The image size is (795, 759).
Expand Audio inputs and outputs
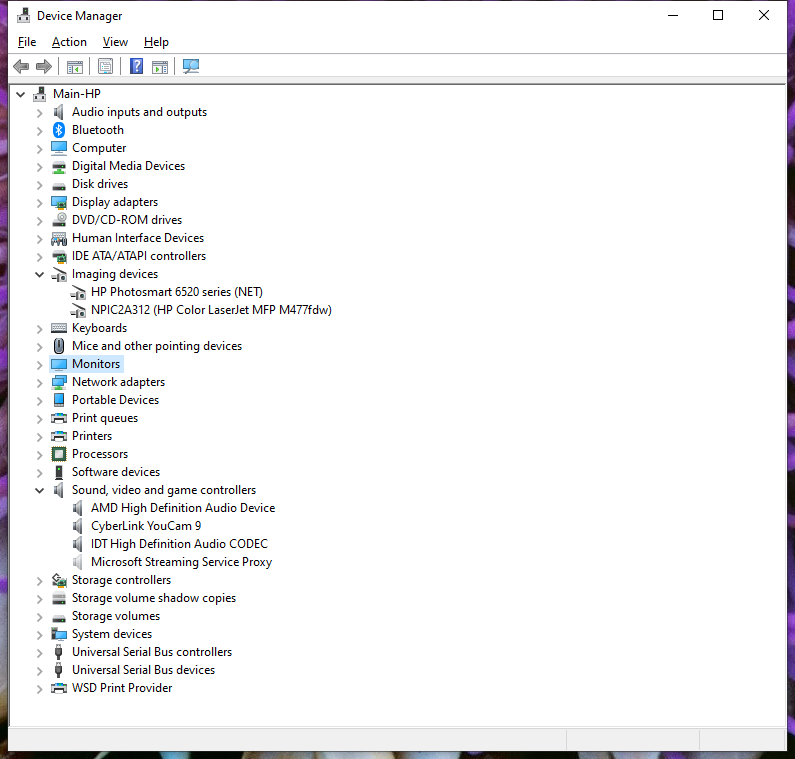pos(40,113)
